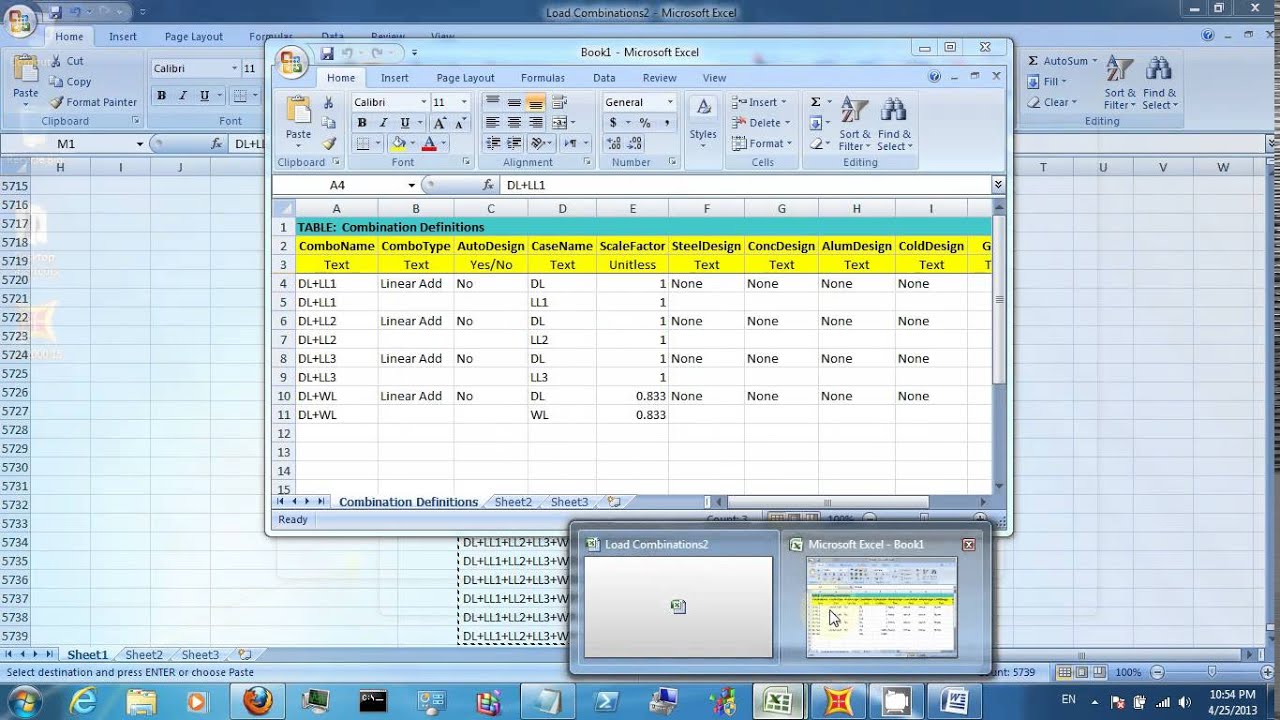Click Paste in Book1 ribbon
The image size is (1280, 720).
coord(298,118)
